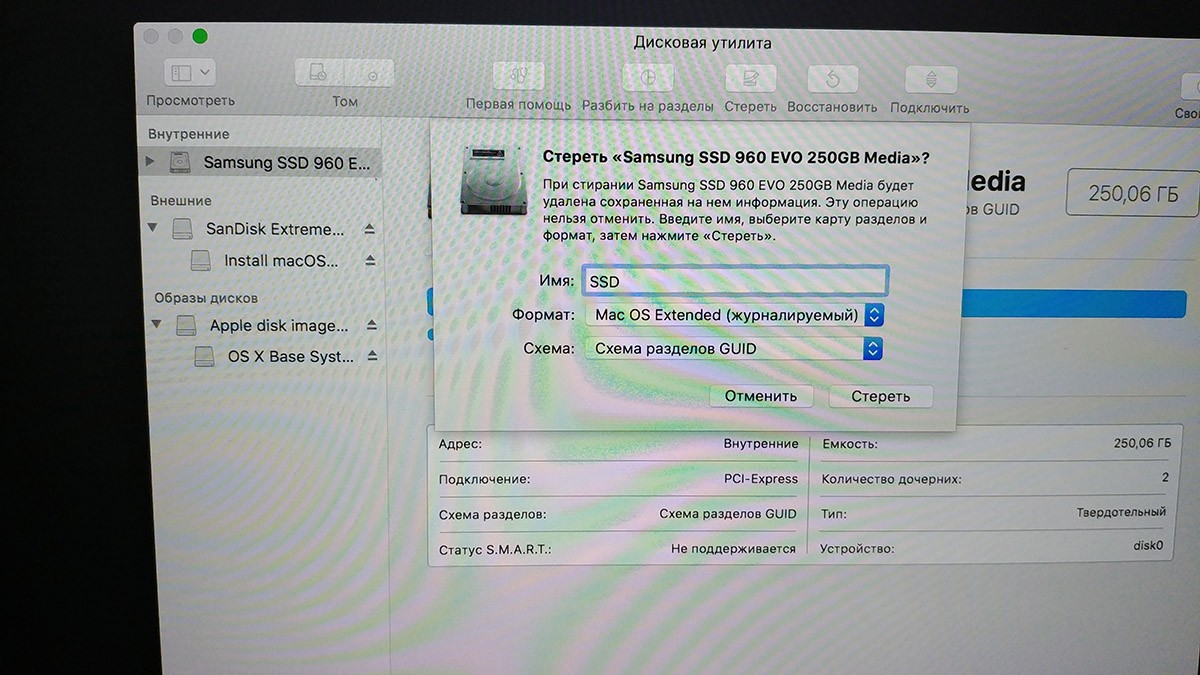Click the Просмотреть toolbar label
This screenshot has width=1200, height=675.
[x=191, y=100]
